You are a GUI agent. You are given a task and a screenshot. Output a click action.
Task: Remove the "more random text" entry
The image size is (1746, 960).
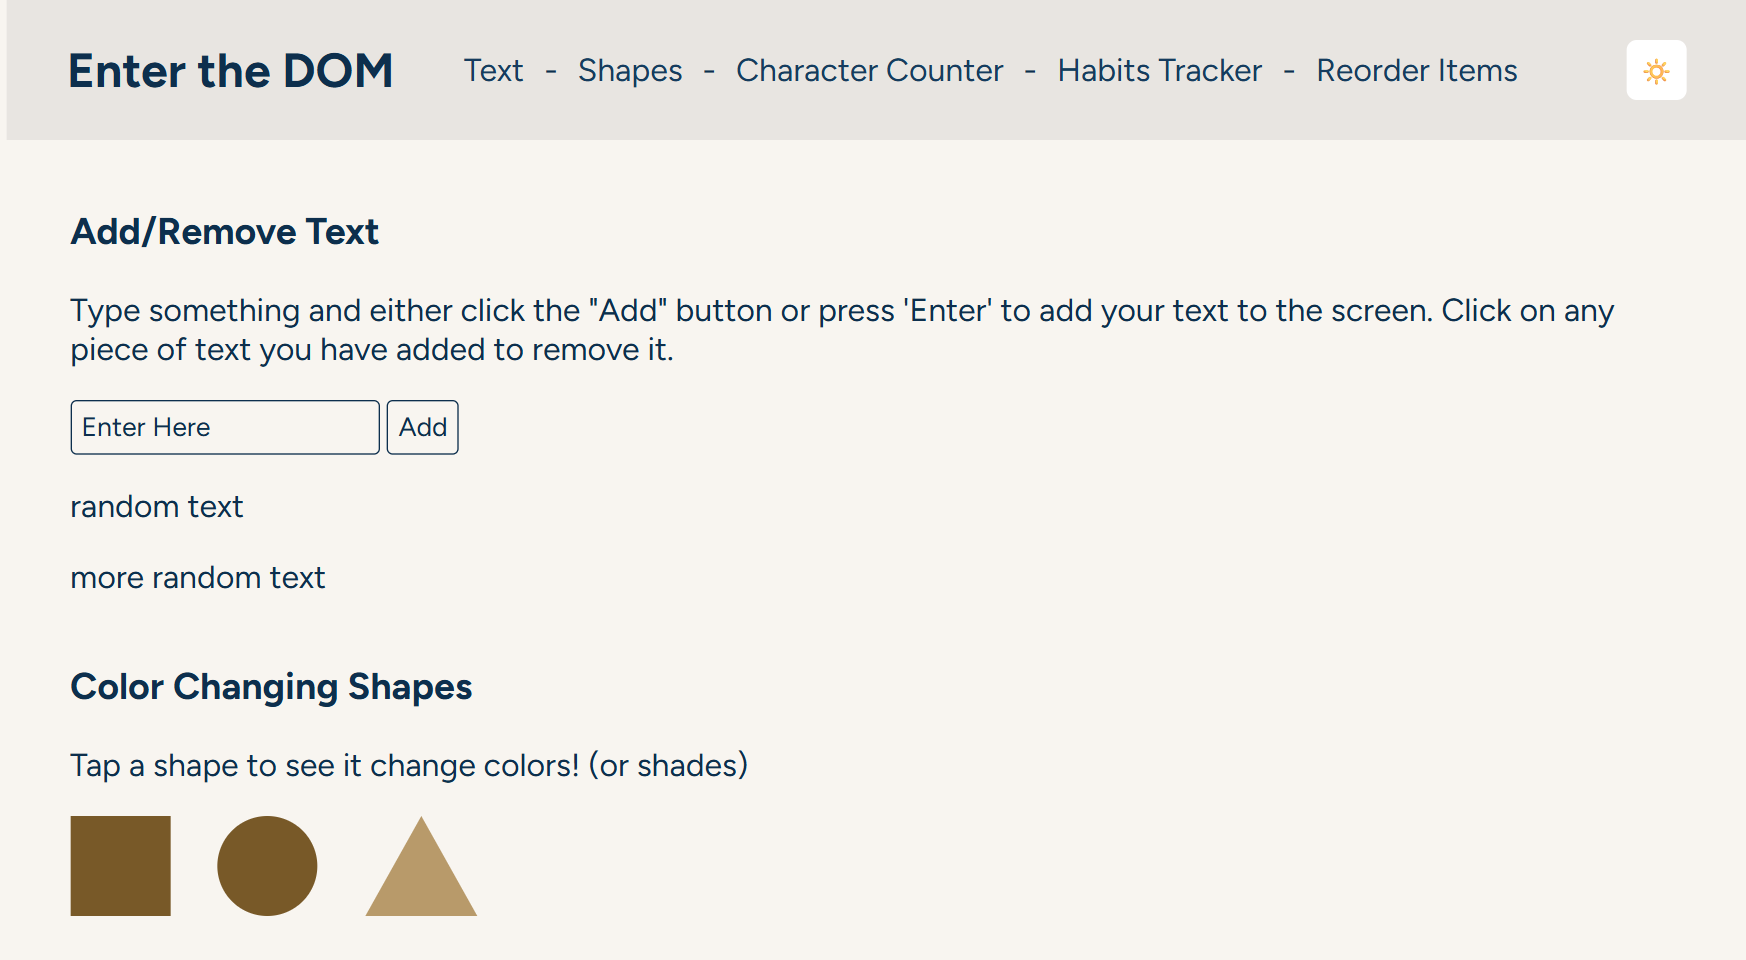pyautogui.click(x=198, y=577)
